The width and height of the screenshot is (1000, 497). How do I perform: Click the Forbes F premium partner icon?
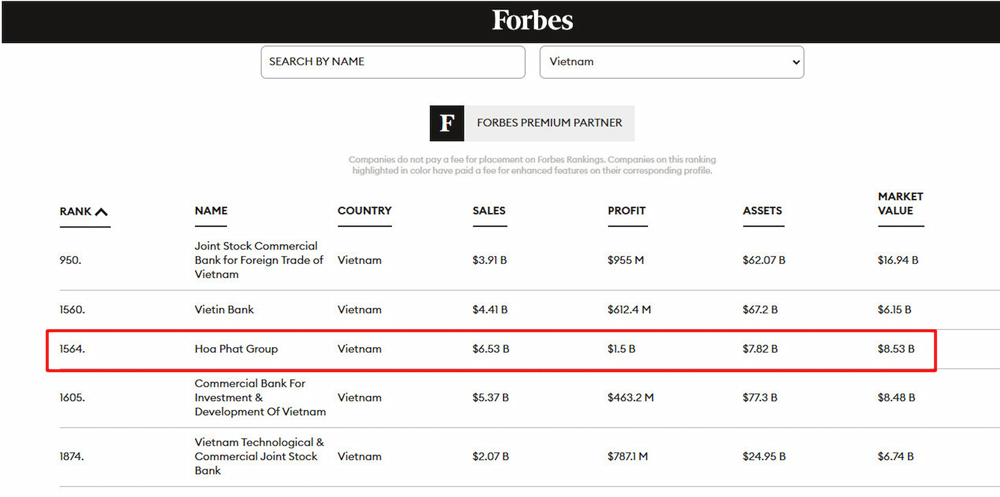point(446,123)
